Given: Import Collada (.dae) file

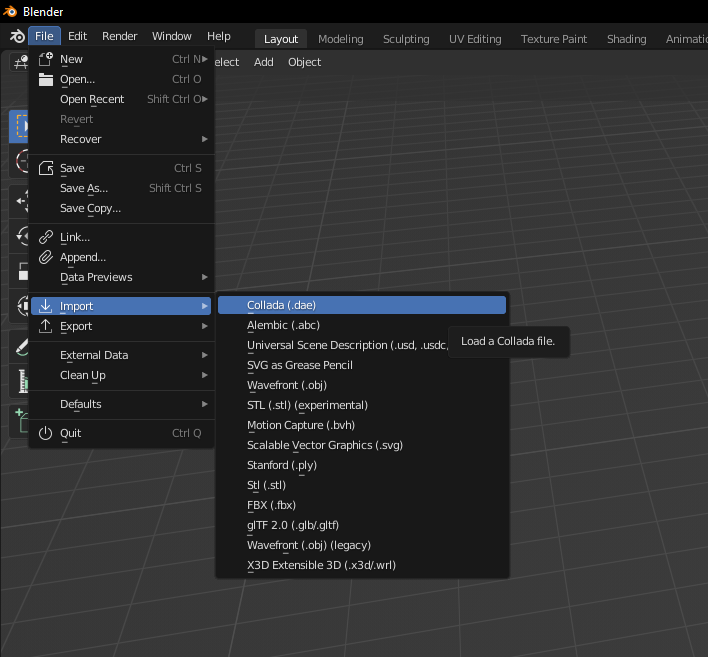Looking at the screenshot, I should [x=362, y=305].
